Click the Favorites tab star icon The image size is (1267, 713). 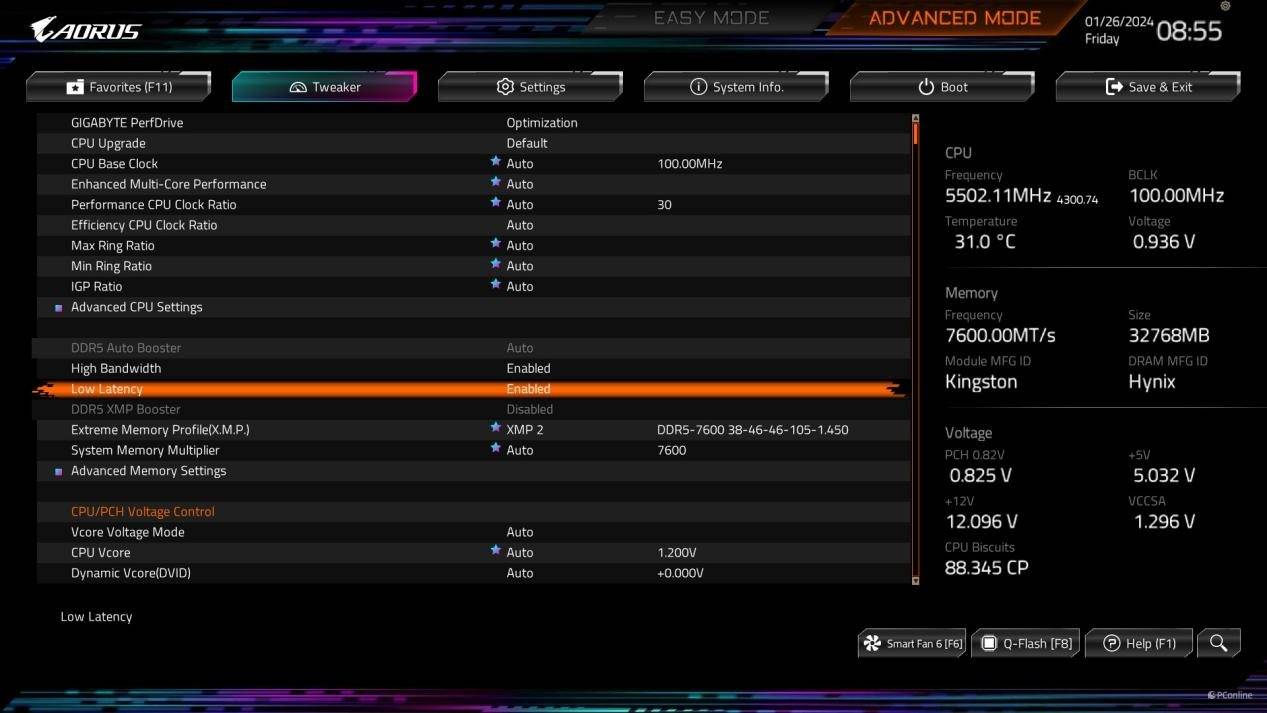75,87
